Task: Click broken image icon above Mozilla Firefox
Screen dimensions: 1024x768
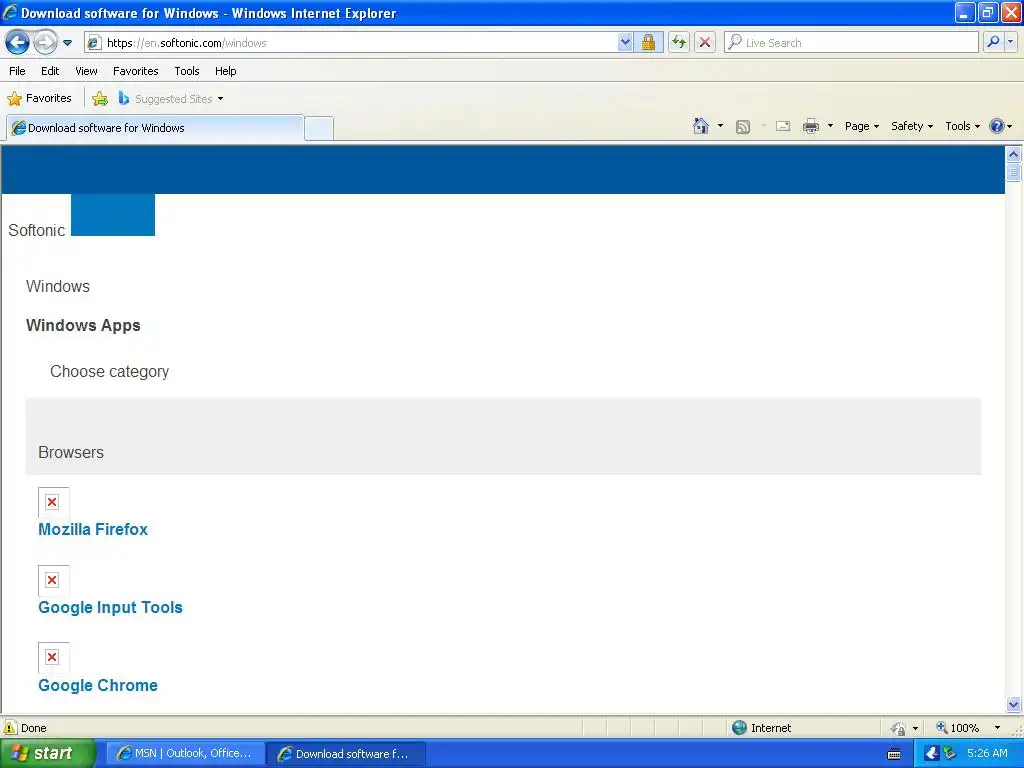Action: pos(53,502)
